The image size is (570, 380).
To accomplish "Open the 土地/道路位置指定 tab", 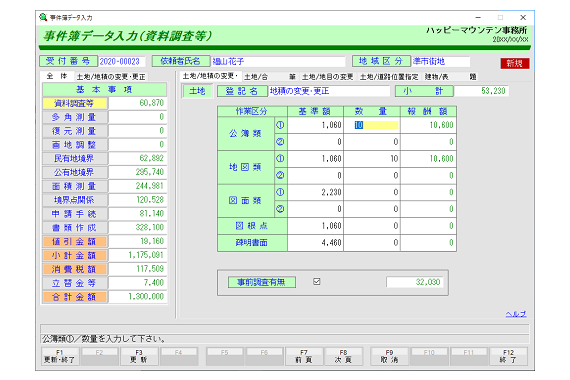I will point(389,77).
